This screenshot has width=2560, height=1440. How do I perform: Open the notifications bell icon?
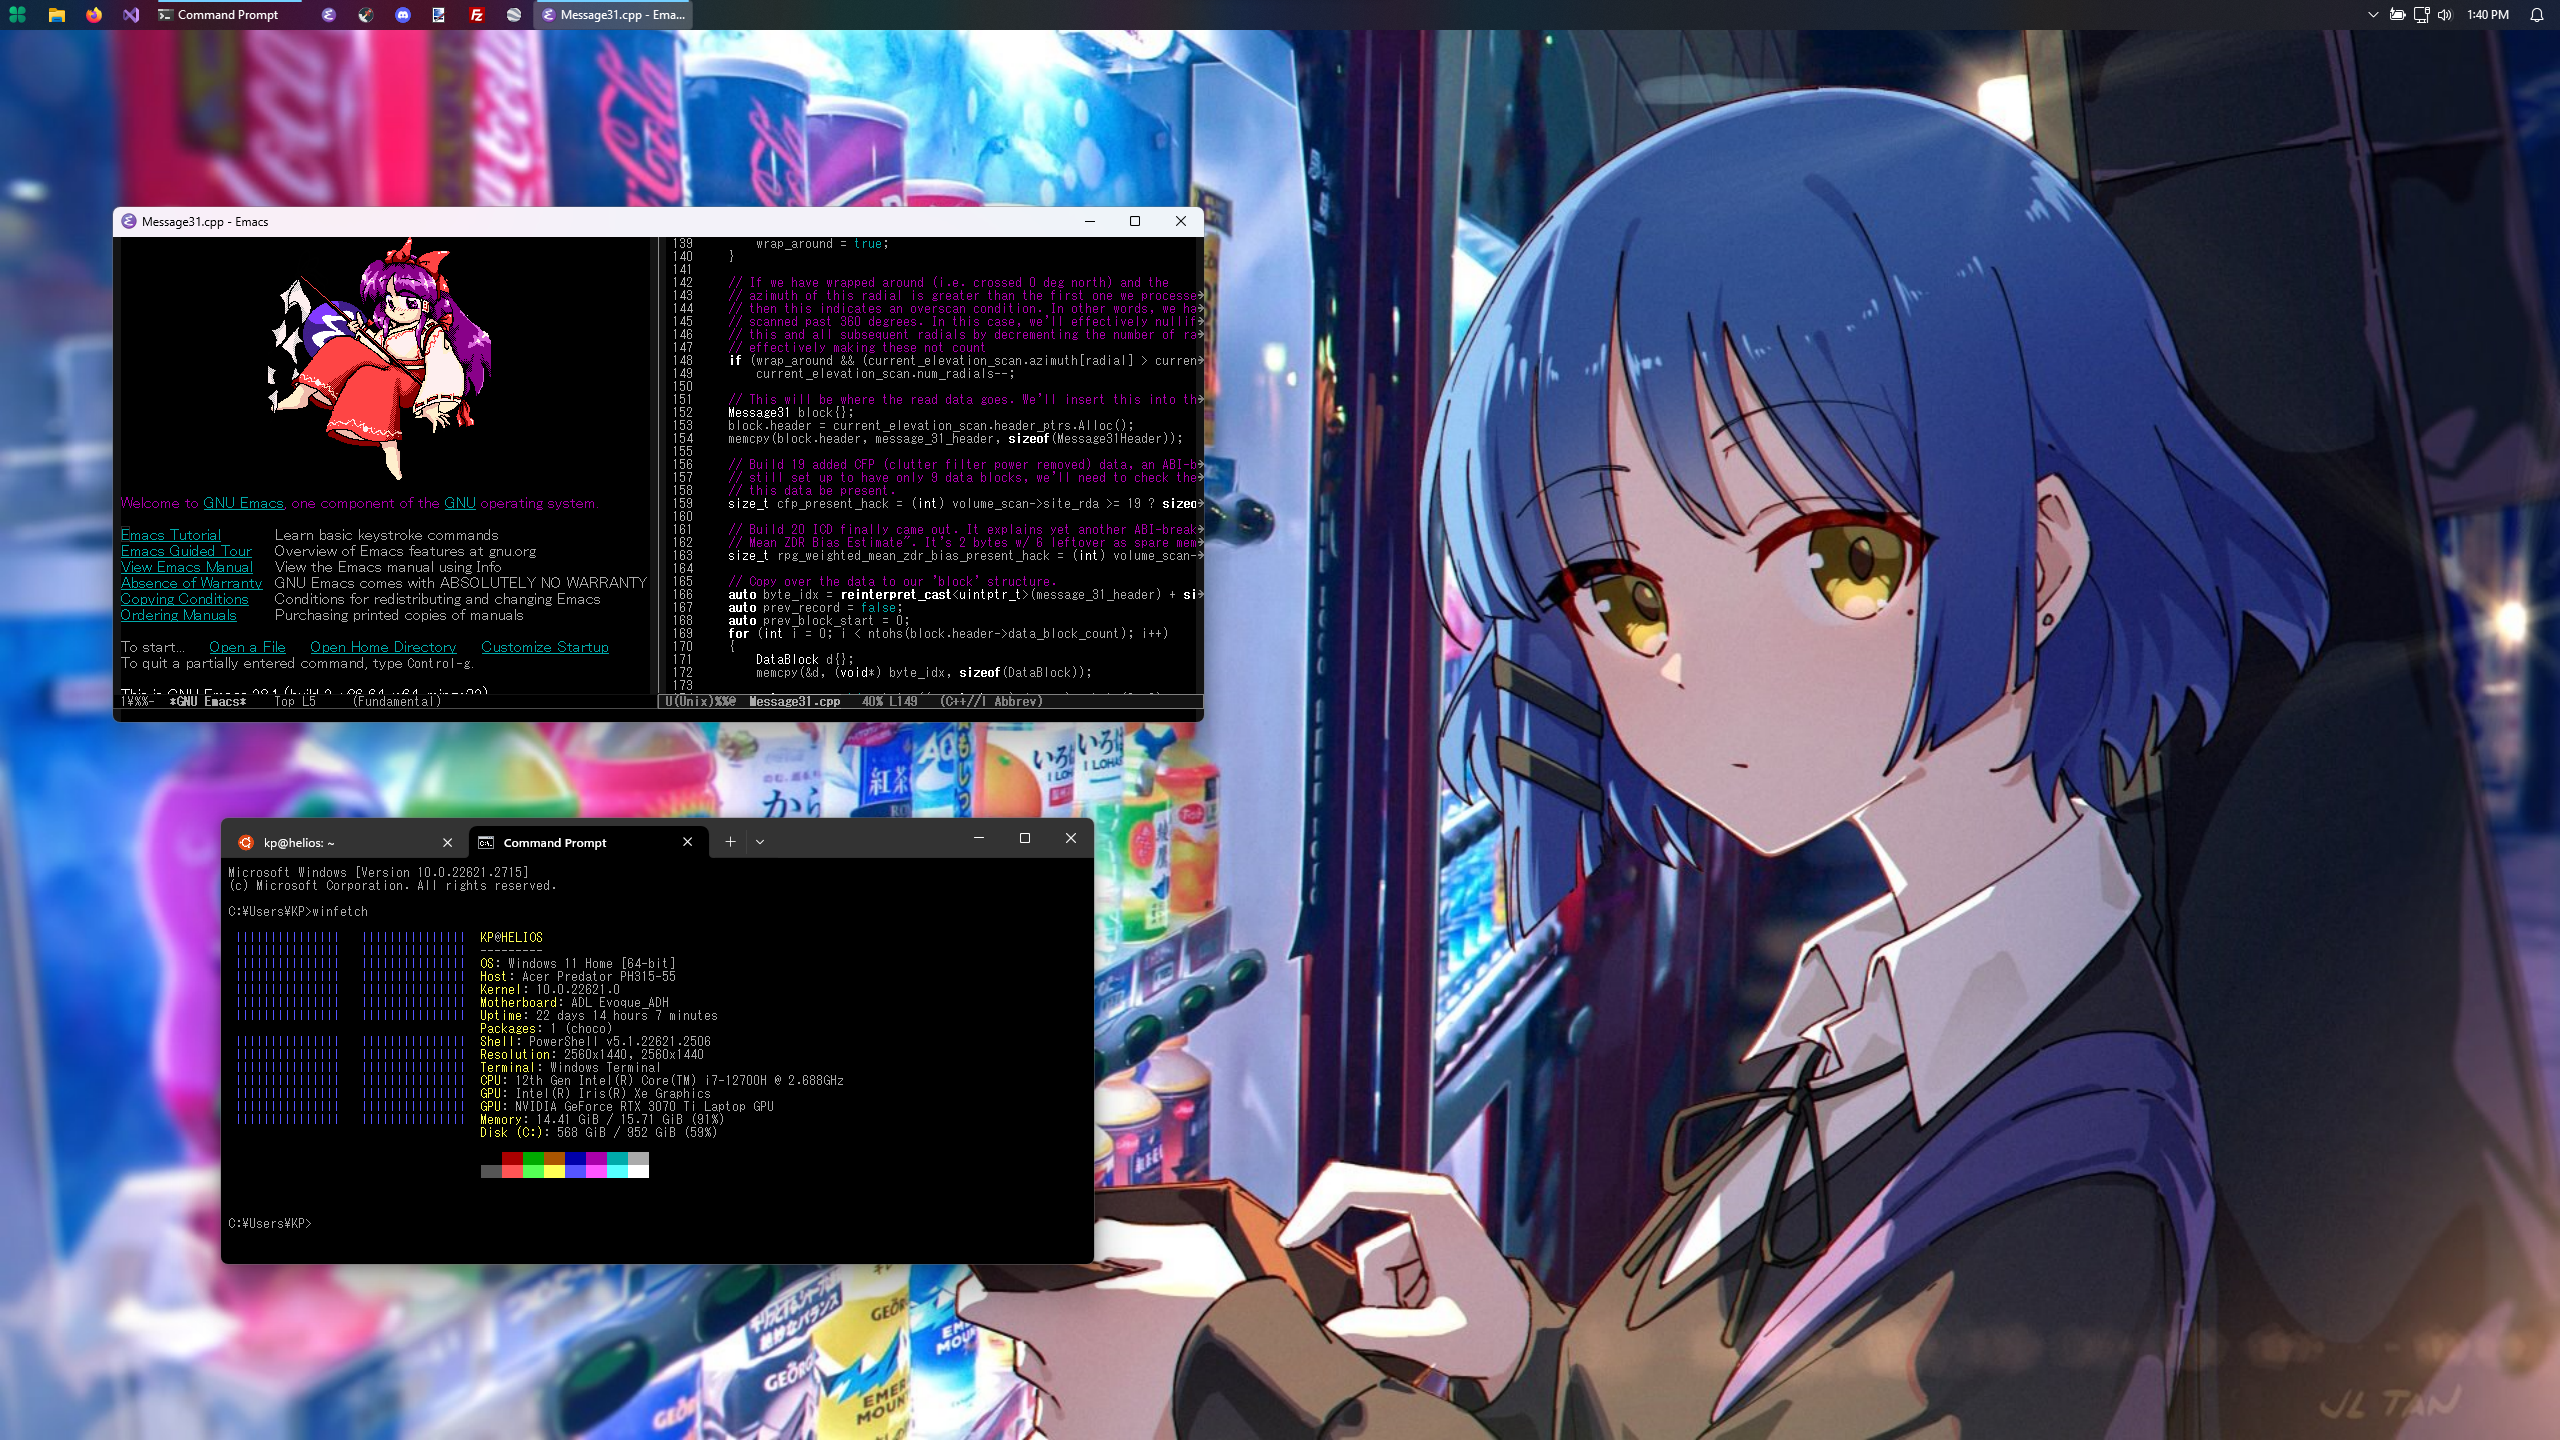coord(2536,15)
